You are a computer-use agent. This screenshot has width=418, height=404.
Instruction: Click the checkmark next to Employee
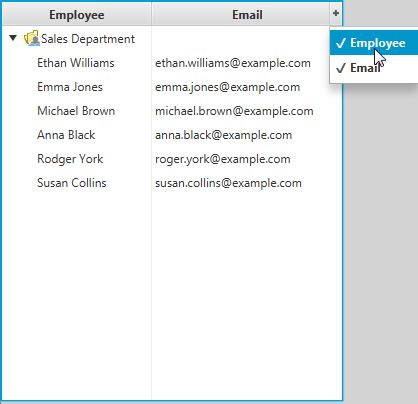coord(341,43)
